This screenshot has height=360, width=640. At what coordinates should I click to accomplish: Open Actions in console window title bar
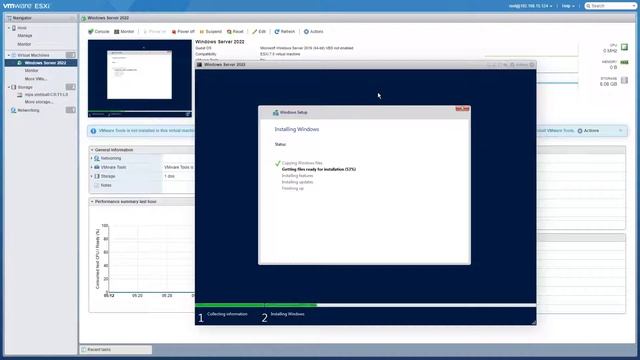click(x=520, y=65)
